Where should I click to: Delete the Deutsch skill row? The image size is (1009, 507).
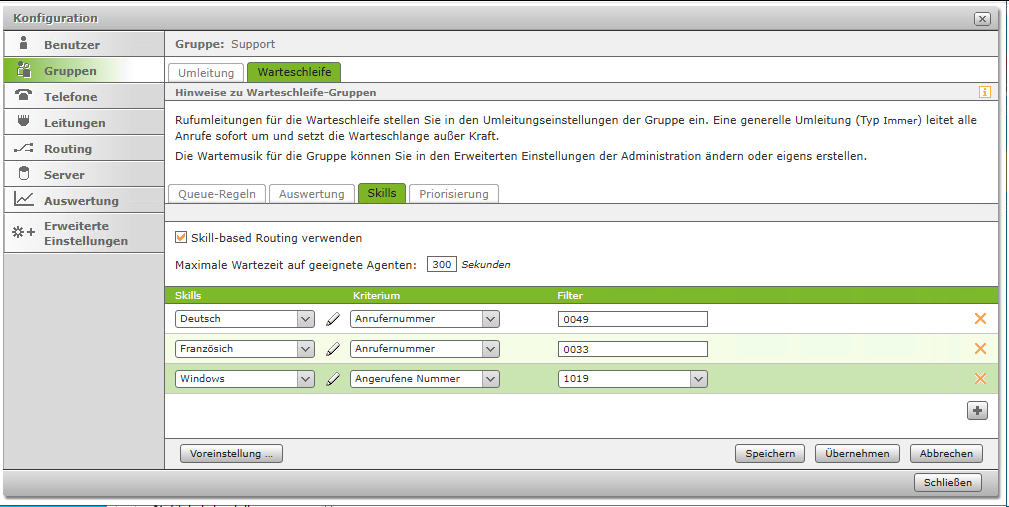(x=980, y=319)
